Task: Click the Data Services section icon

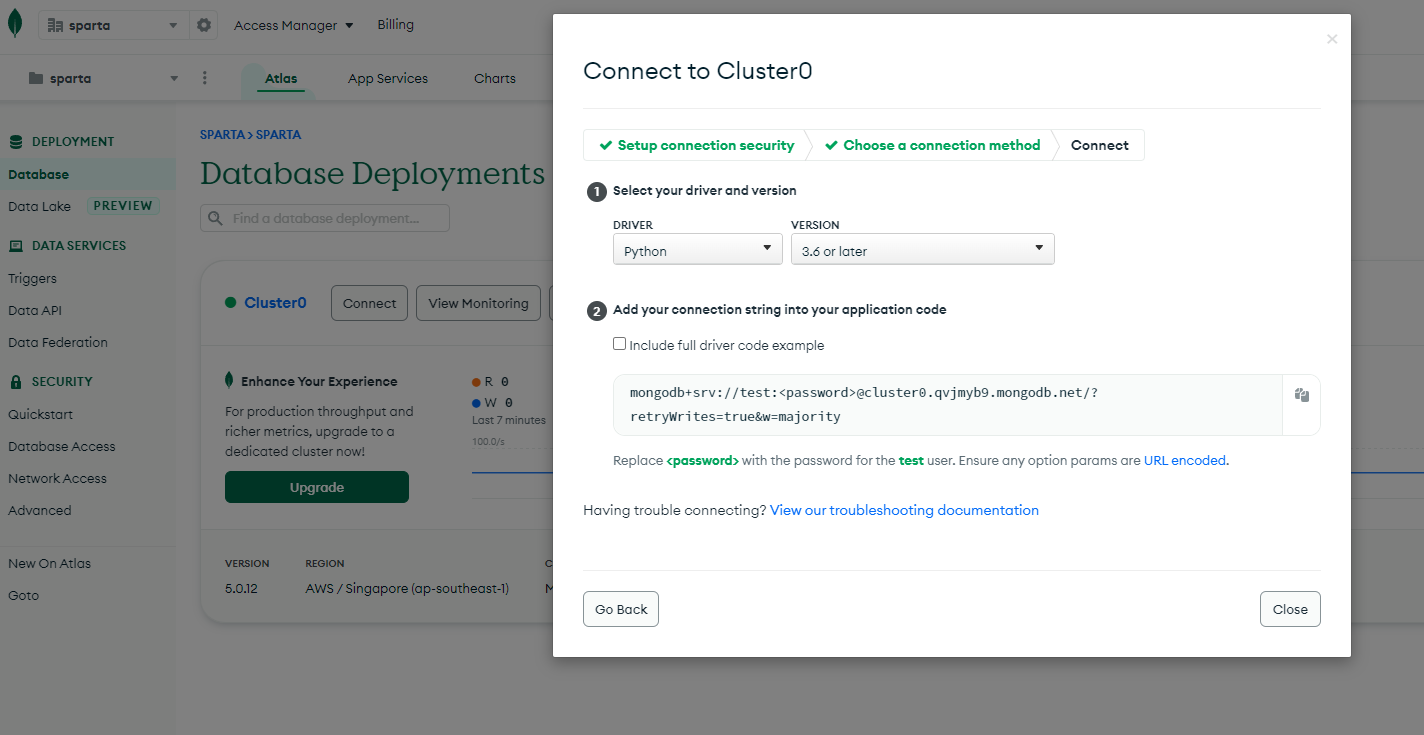Action: tap(16, 246)
